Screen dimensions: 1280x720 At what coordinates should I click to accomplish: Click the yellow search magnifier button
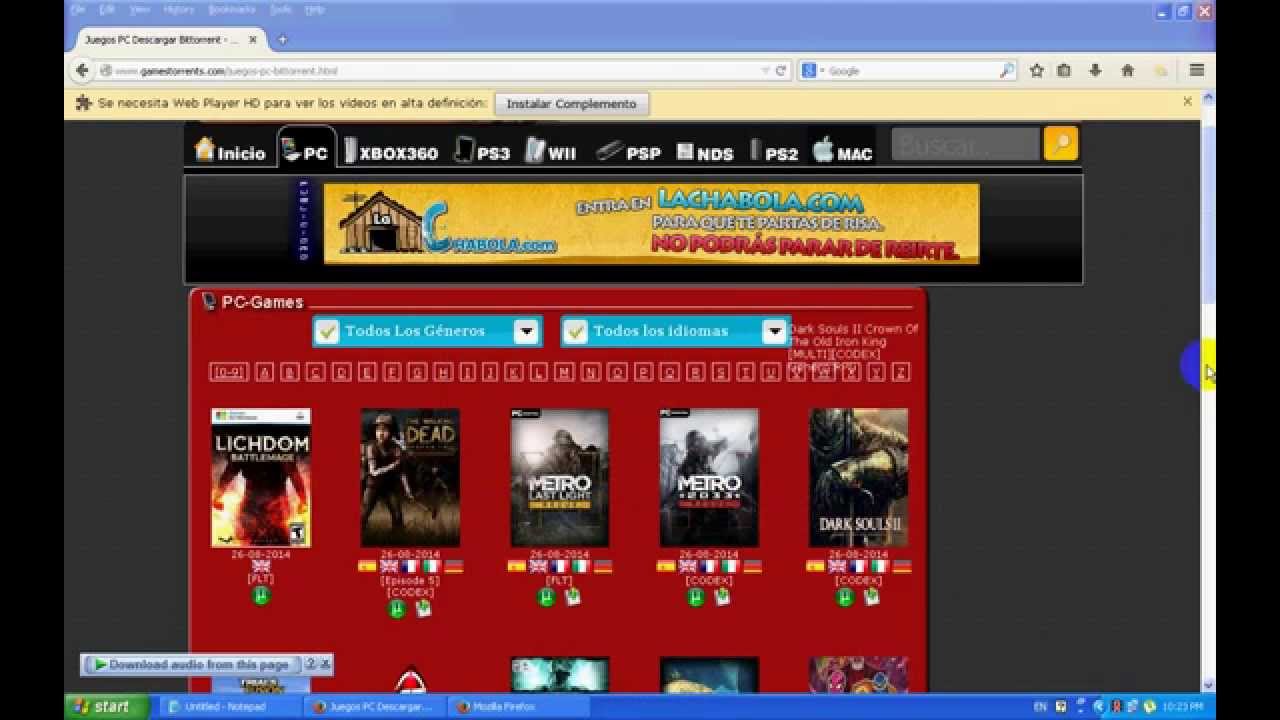click(1061, 144)
